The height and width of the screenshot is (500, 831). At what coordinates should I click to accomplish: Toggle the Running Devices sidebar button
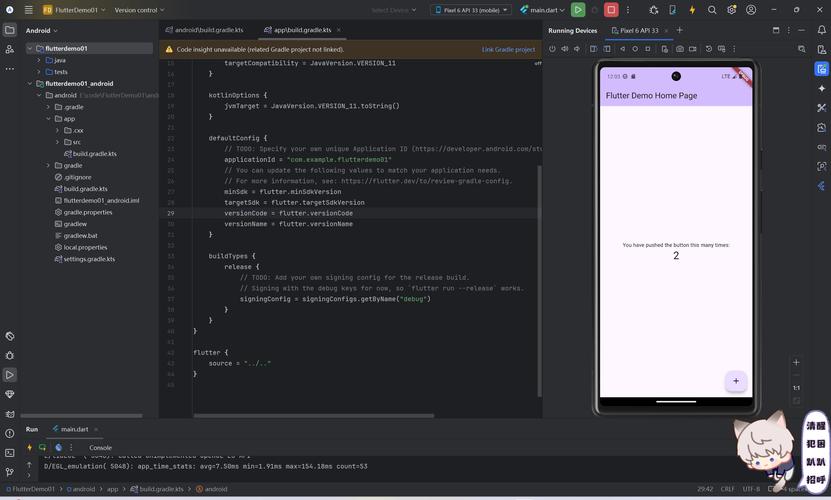pyautogui.click(x=821, y=69)
